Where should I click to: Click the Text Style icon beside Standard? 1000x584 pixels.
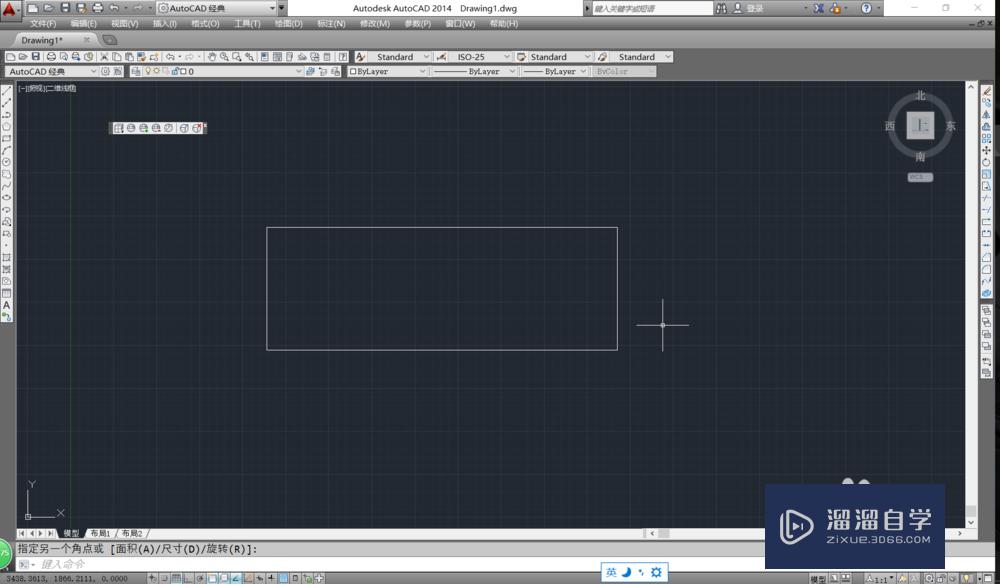tap(360, 57)
